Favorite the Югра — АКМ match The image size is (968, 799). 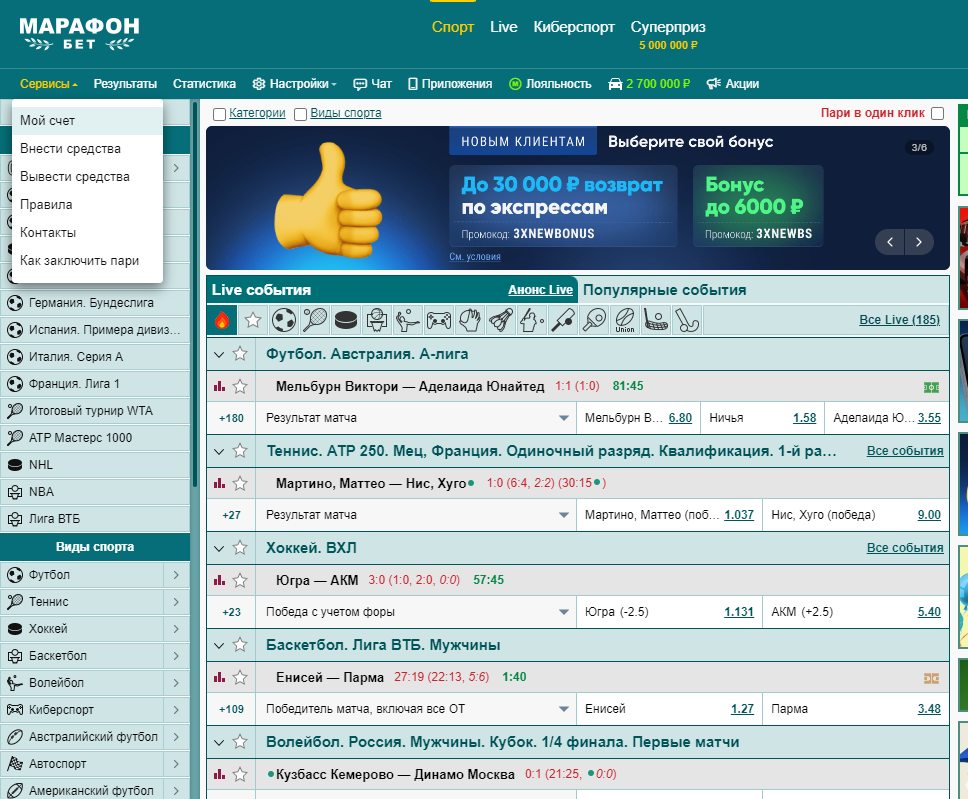(240, 580)
